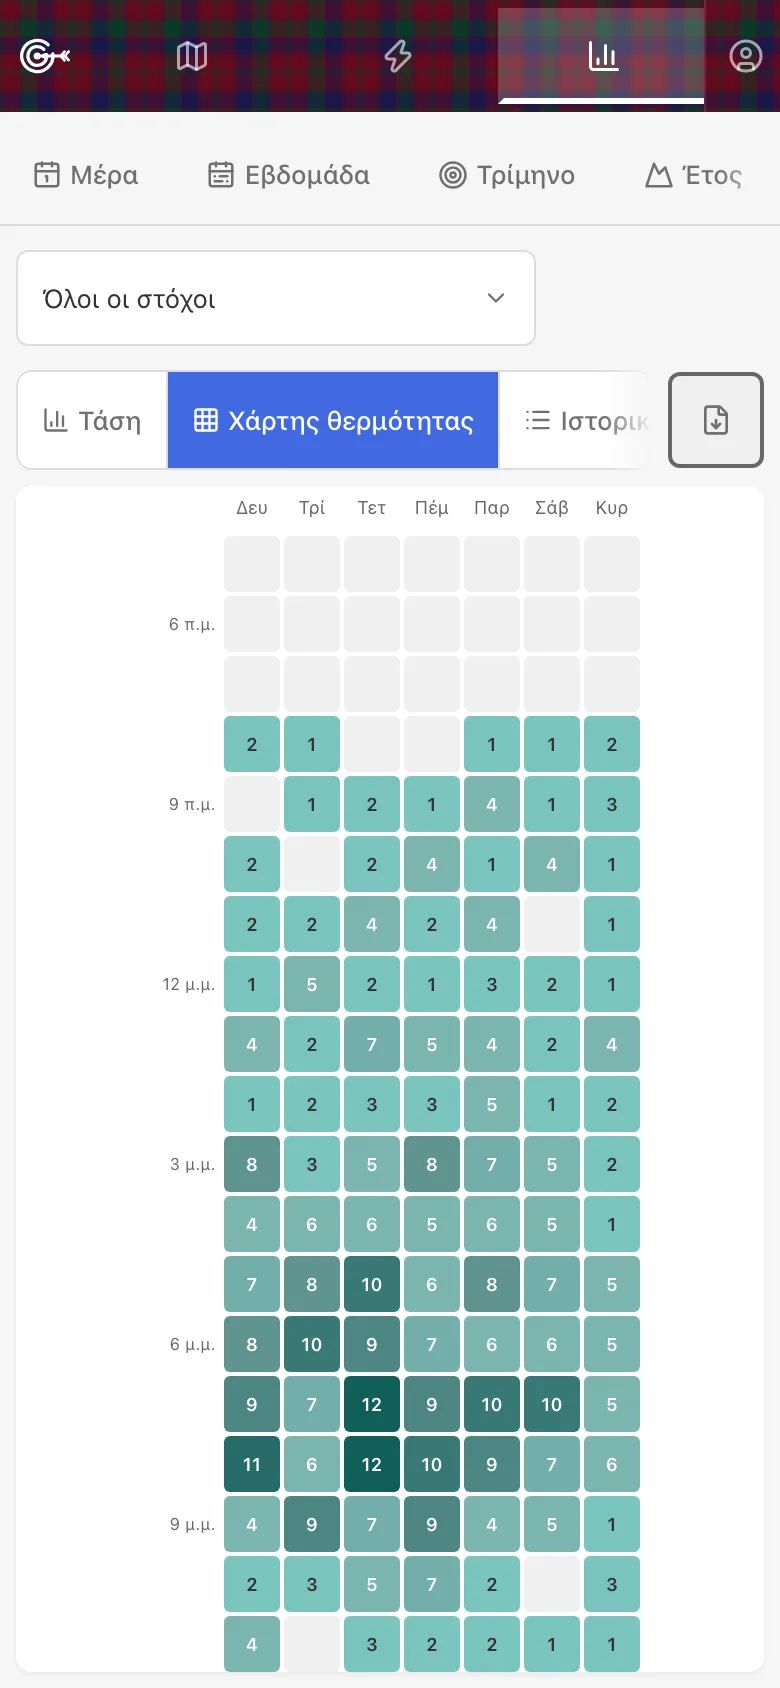
Task: Open the user profile icon
Action: tap(745, 56)
